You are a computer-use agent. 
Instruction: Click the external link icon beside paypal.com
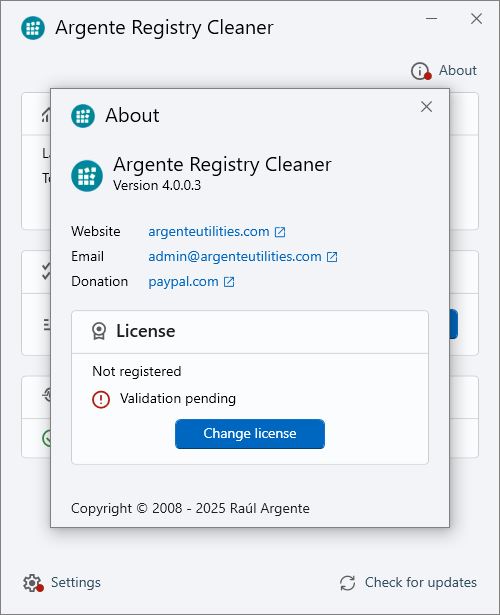(x=229, y=282)
